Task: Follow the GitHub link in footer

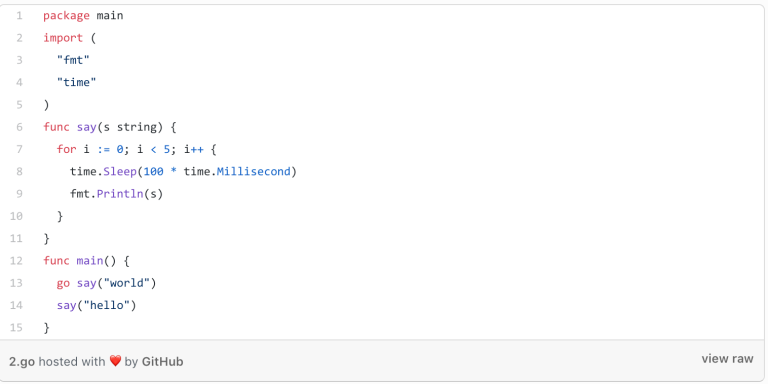Action: [162, 361]
